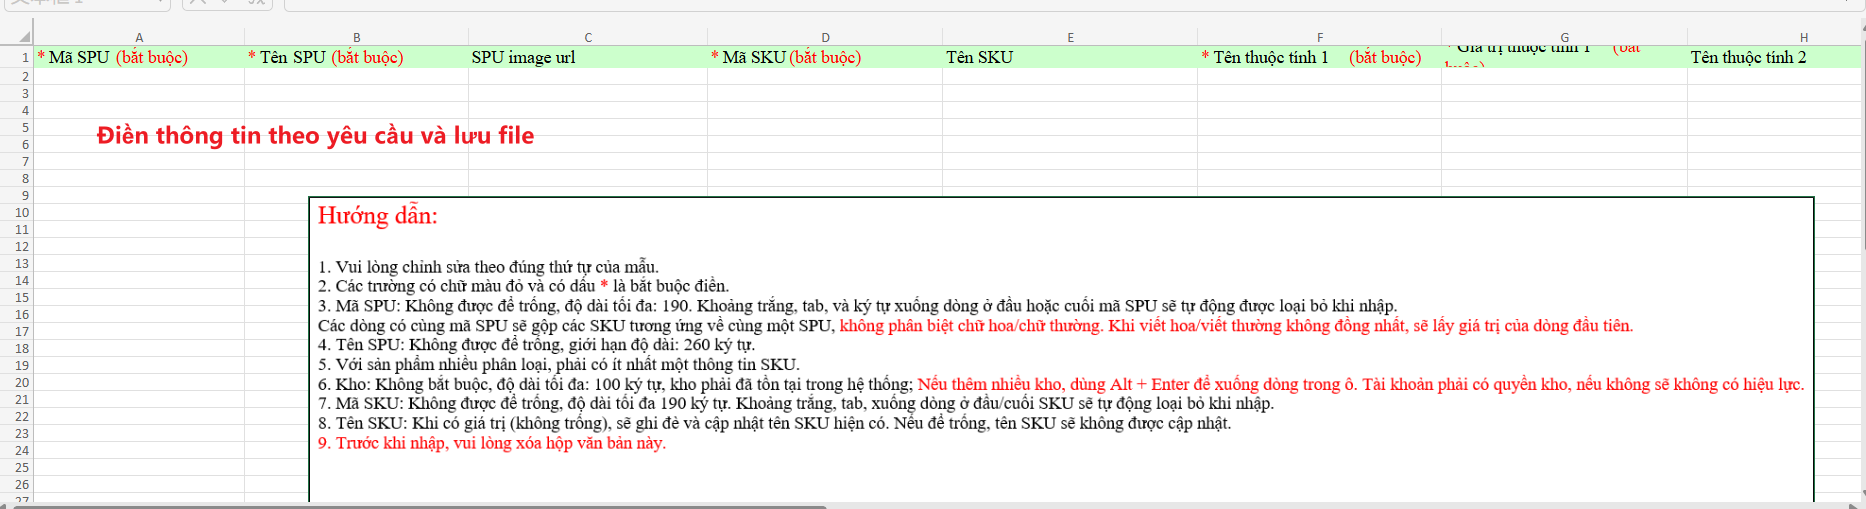Click the horizontal scrollbar's left arrow
The height and width of the screenshot is (509, 1866).
pyautogui.click(x=5, y=506)
